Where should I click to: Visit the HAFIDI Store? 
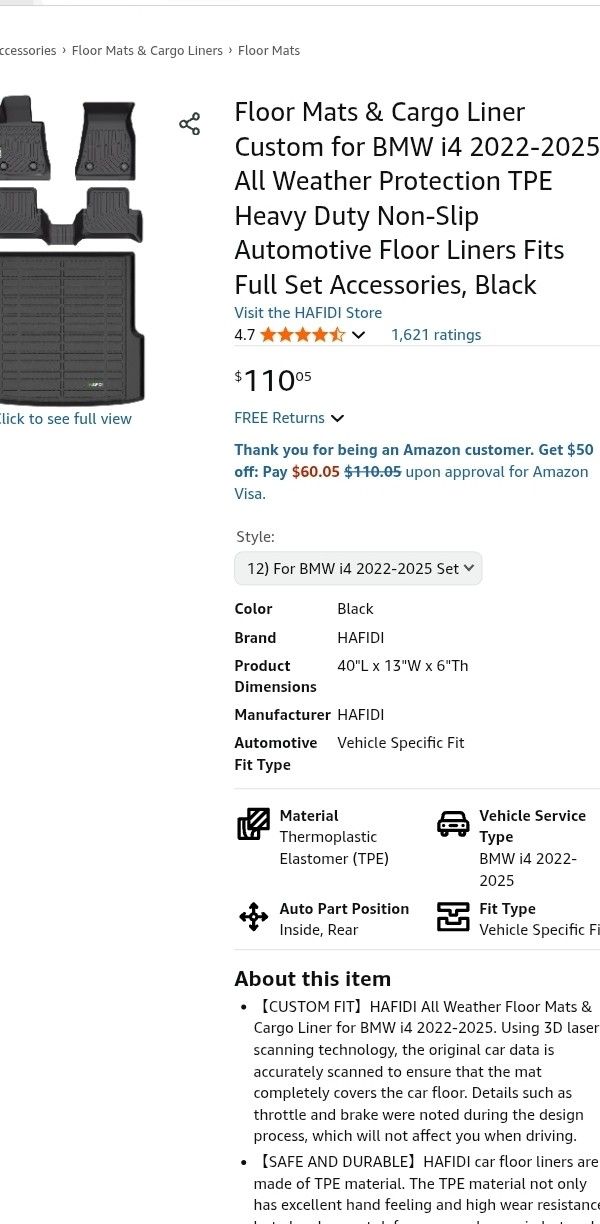(308, 313)
